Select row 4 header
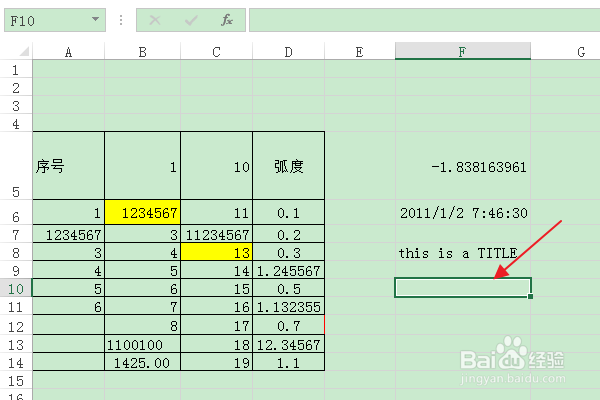600x400 pixels. click(16, 123)
